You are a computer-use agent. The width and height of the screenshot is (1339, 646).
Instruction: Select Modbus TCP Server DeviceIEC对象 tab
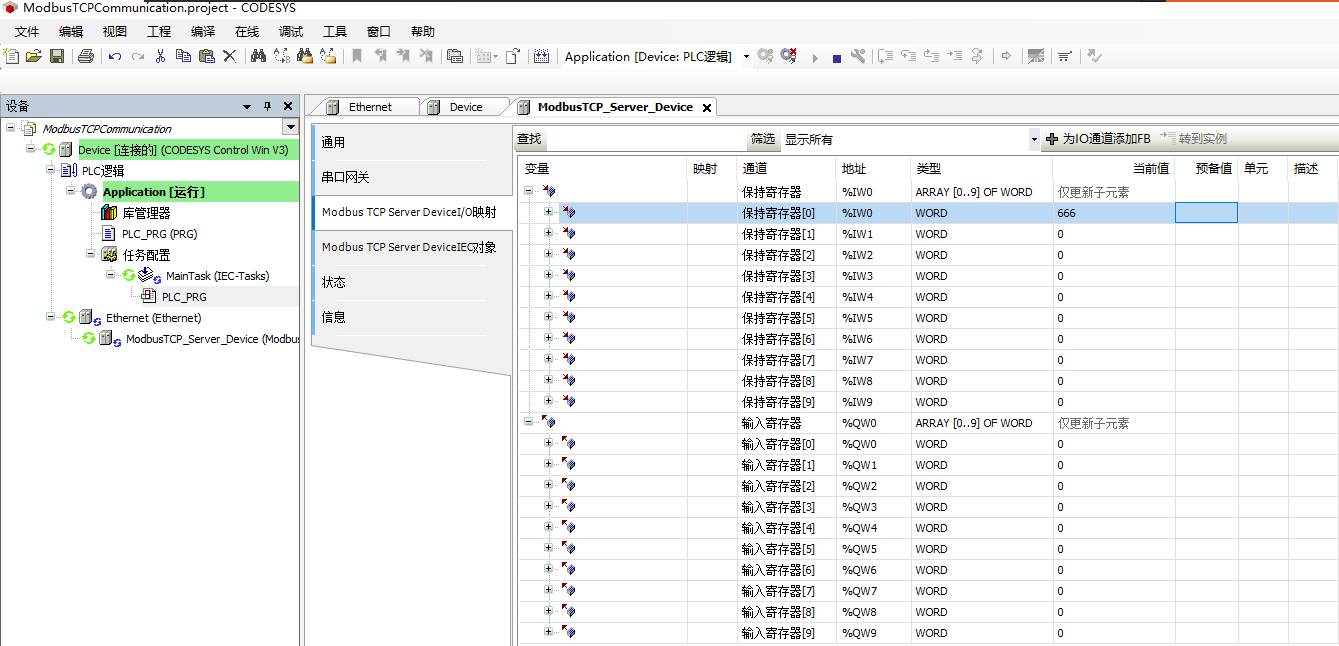click(410, 247)
